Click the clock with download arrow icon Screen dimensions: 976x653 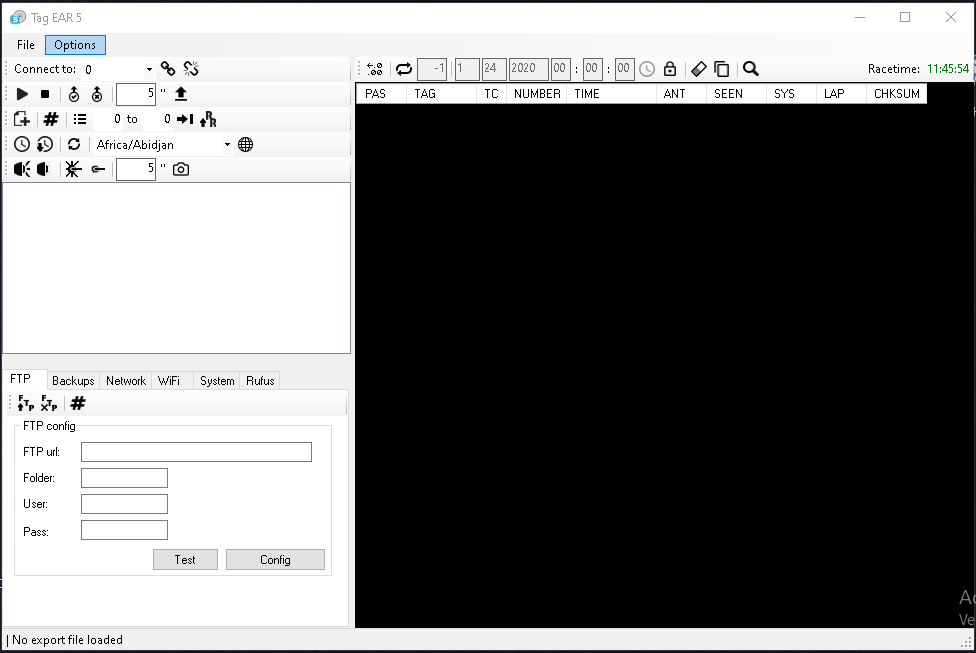[x=45, y=144]
